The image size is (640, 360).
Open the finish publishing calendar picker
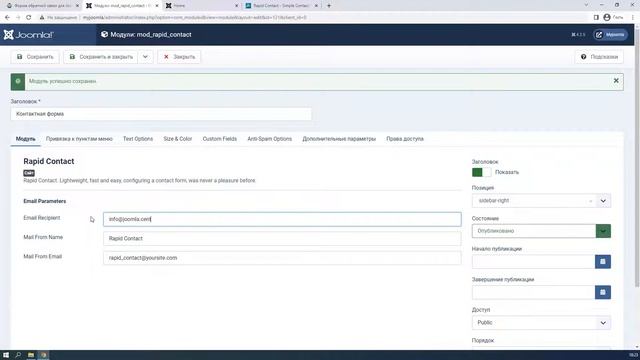click(603, 292)
